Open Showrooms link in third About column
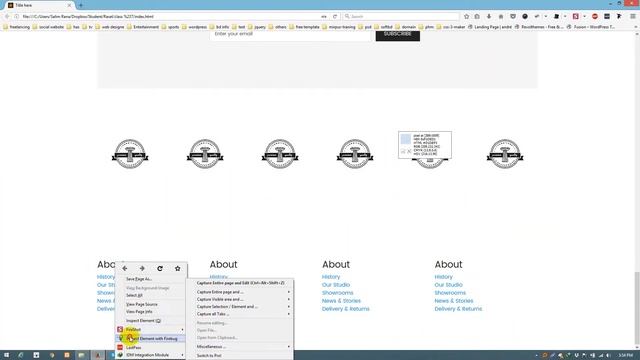This screenshot has width=640, height=360. (x=338, y=293)
